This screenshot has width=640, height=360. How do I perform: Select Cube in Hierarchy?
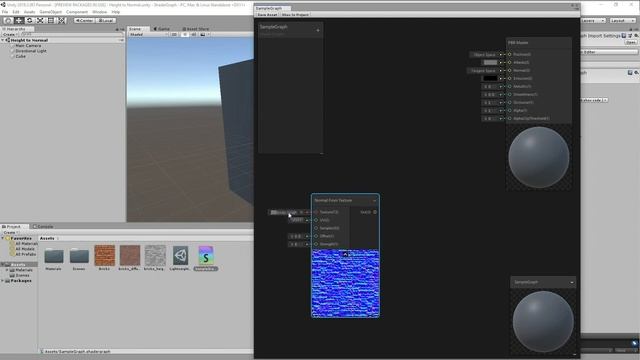coord(20,56)
